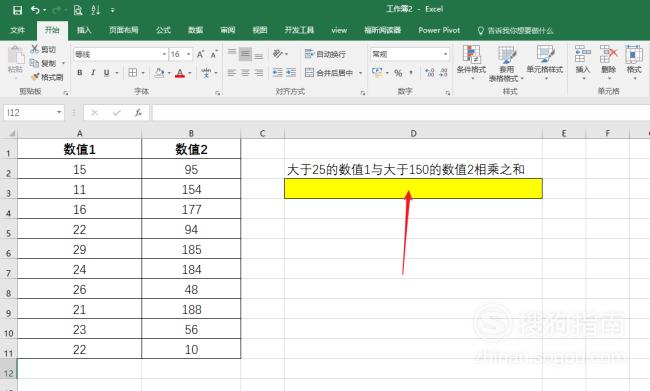Switch to the Insert ribbon tab
Image resolution: width=650 pixels, height=391 pixels.
point(84,30)
